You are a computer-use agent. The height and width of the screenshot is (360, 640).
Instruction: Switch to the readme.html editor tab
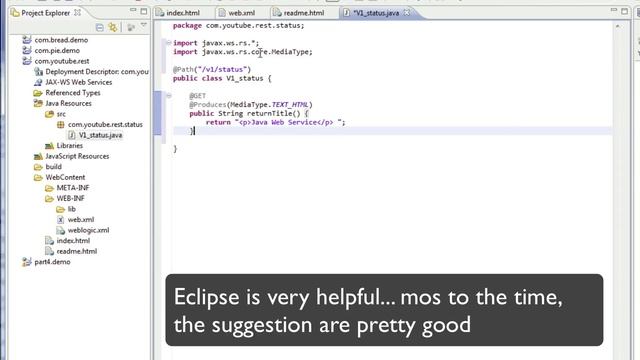(303, 13)
